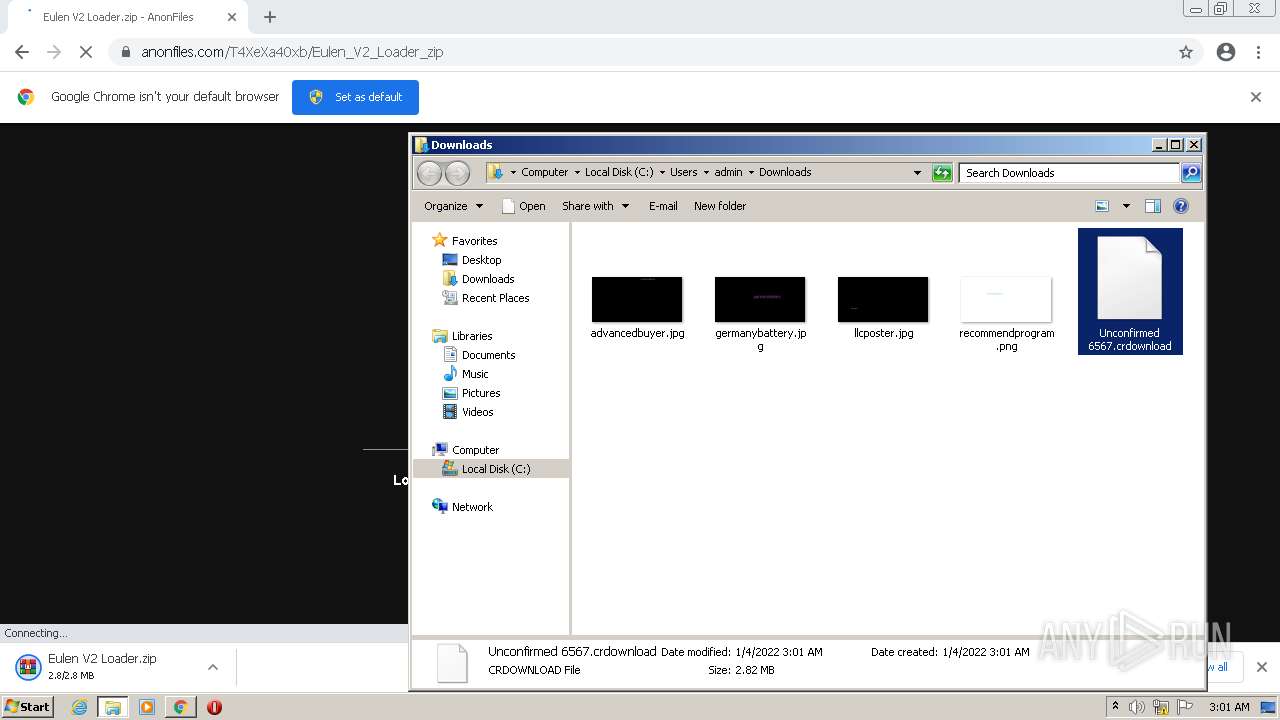Bookmark this page with the star icon
Screen dimensions: 1280x720
1186,52
